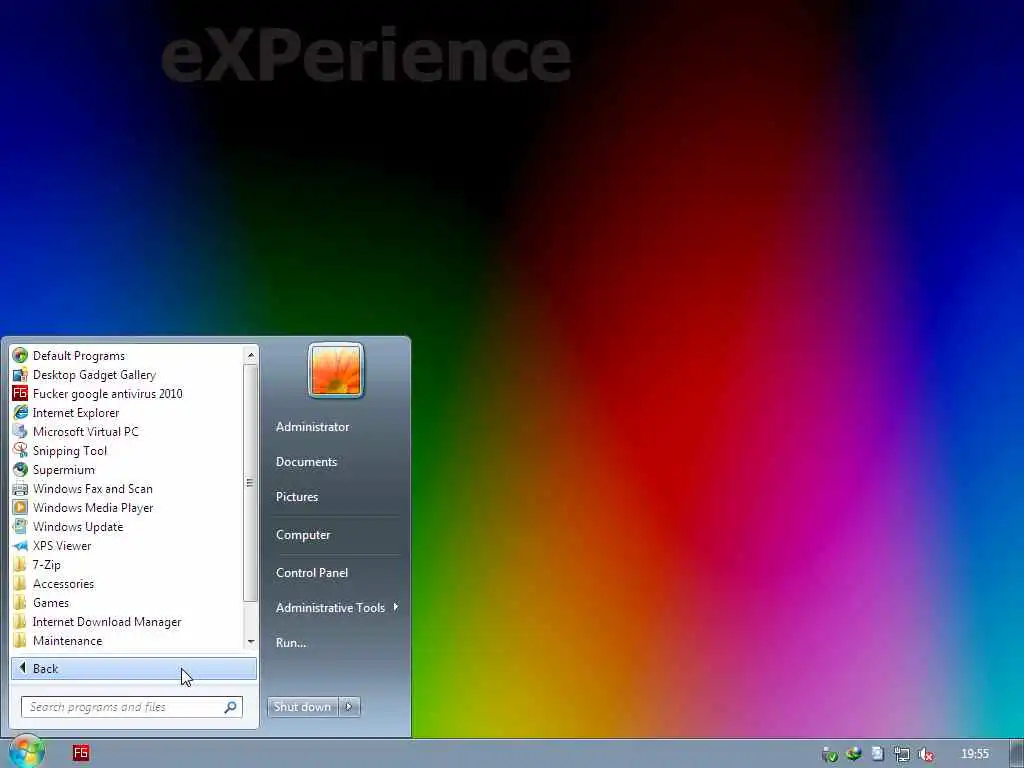Viewport: 1024px width, 768px height.
Task: Click the programs list scroll up arrow
Action: pos(251,355)
